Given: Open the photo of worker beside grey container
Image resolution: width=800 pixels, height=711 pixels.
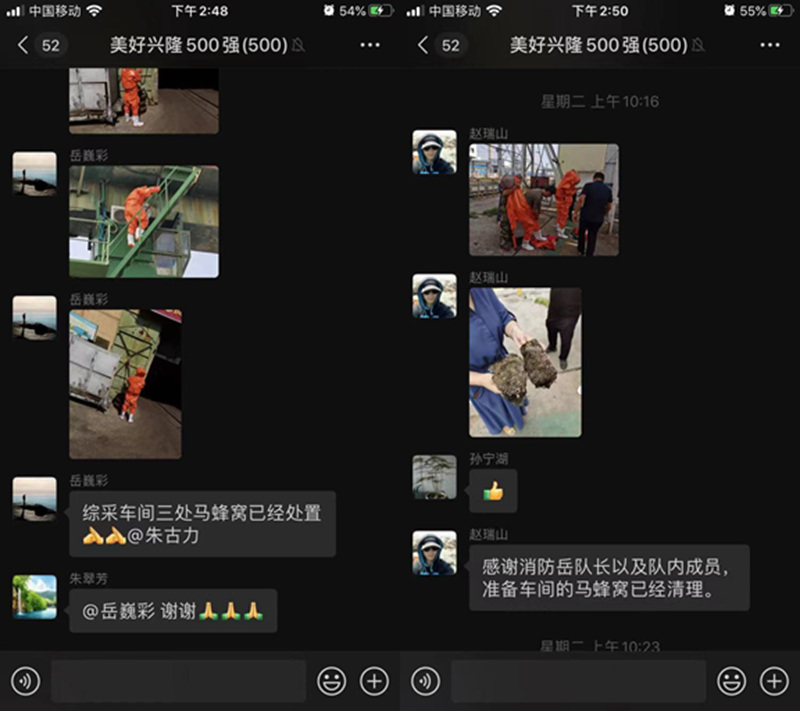Looking at the screenshot, I should pyautogui.click(x=126, y=384).
